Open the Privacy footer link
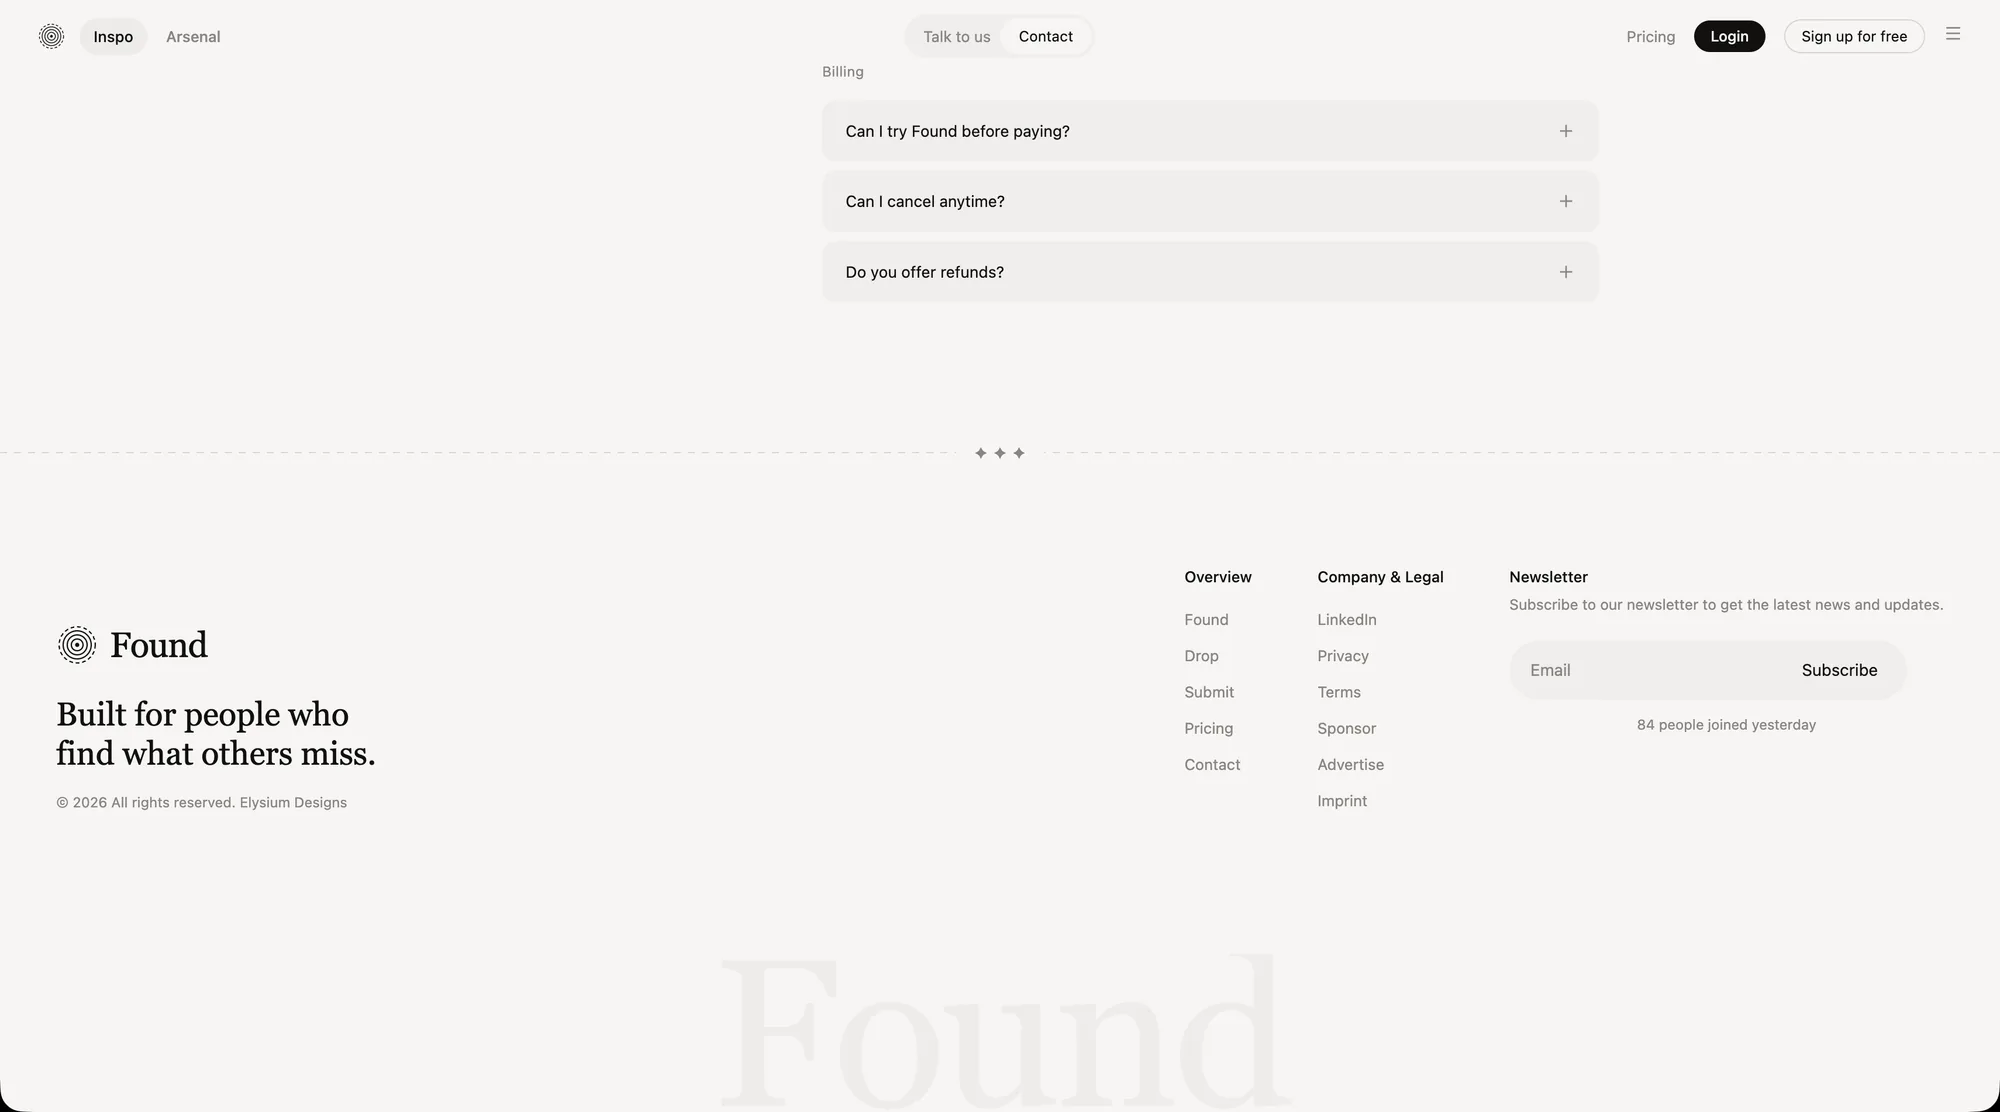 (1343, 656)
